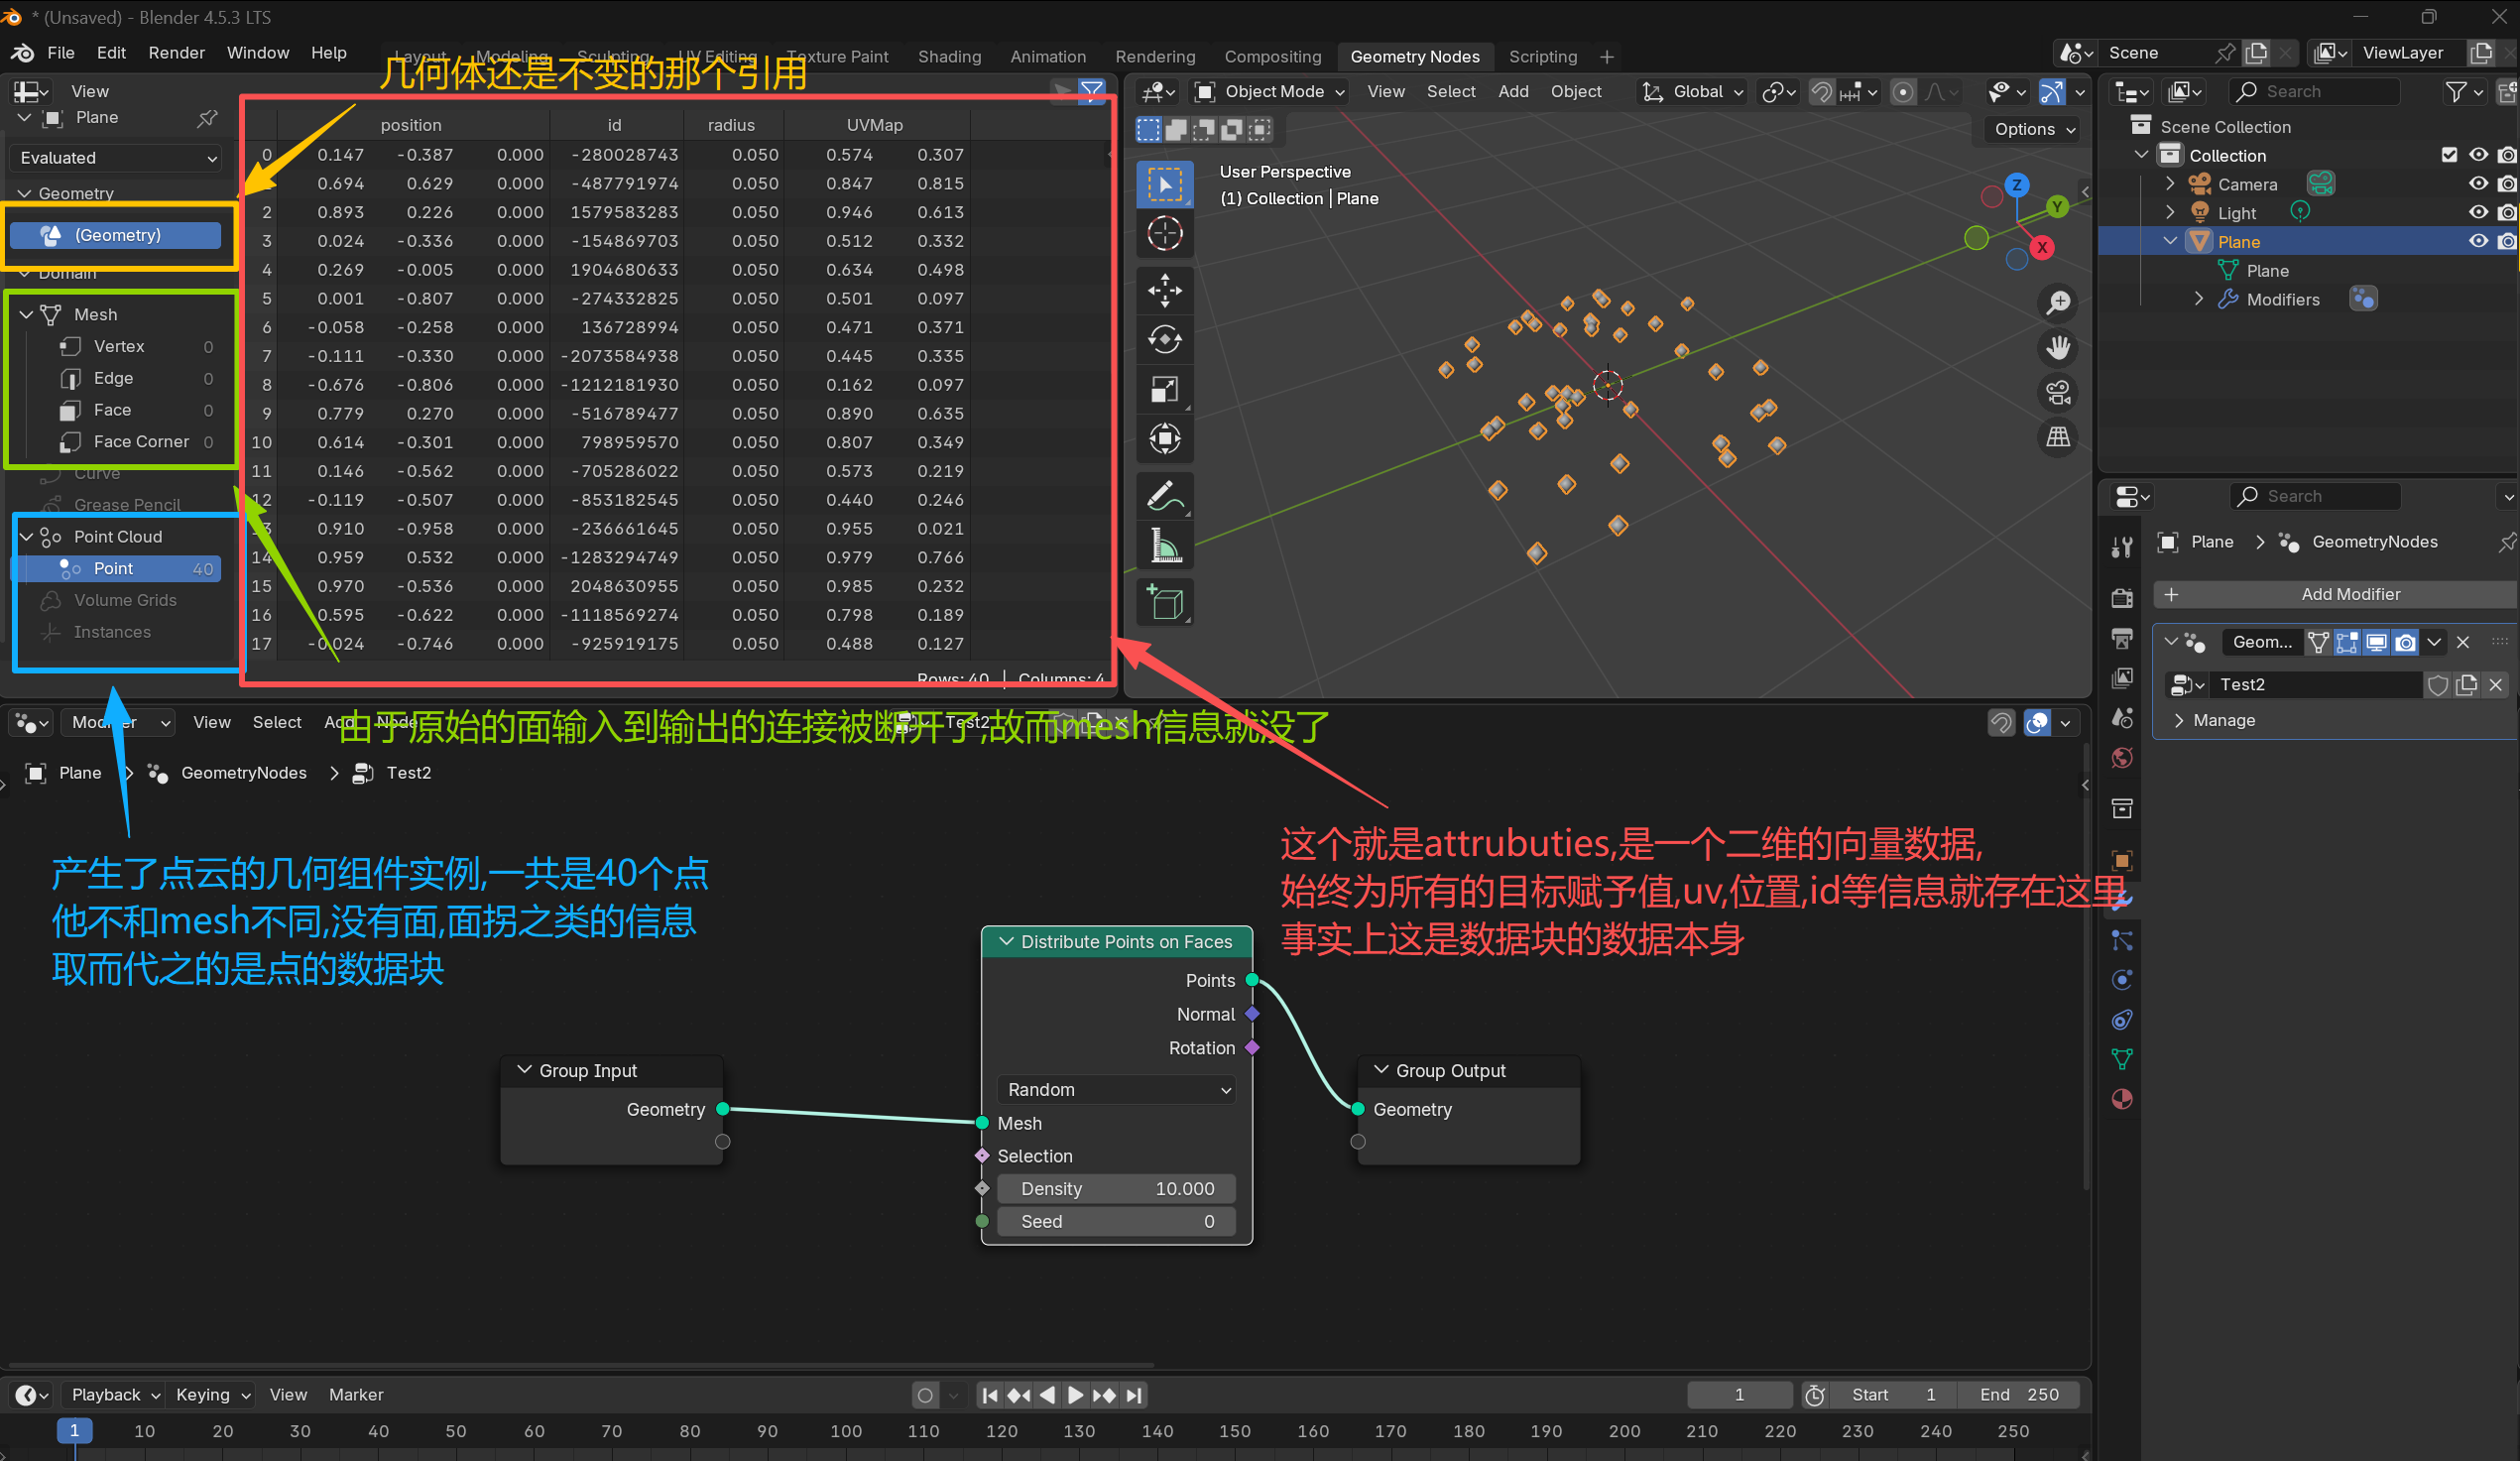Expand the Modifiers item in outliner
This screenshot has width=2520, height=1461.
click(x=2198, y=299)
